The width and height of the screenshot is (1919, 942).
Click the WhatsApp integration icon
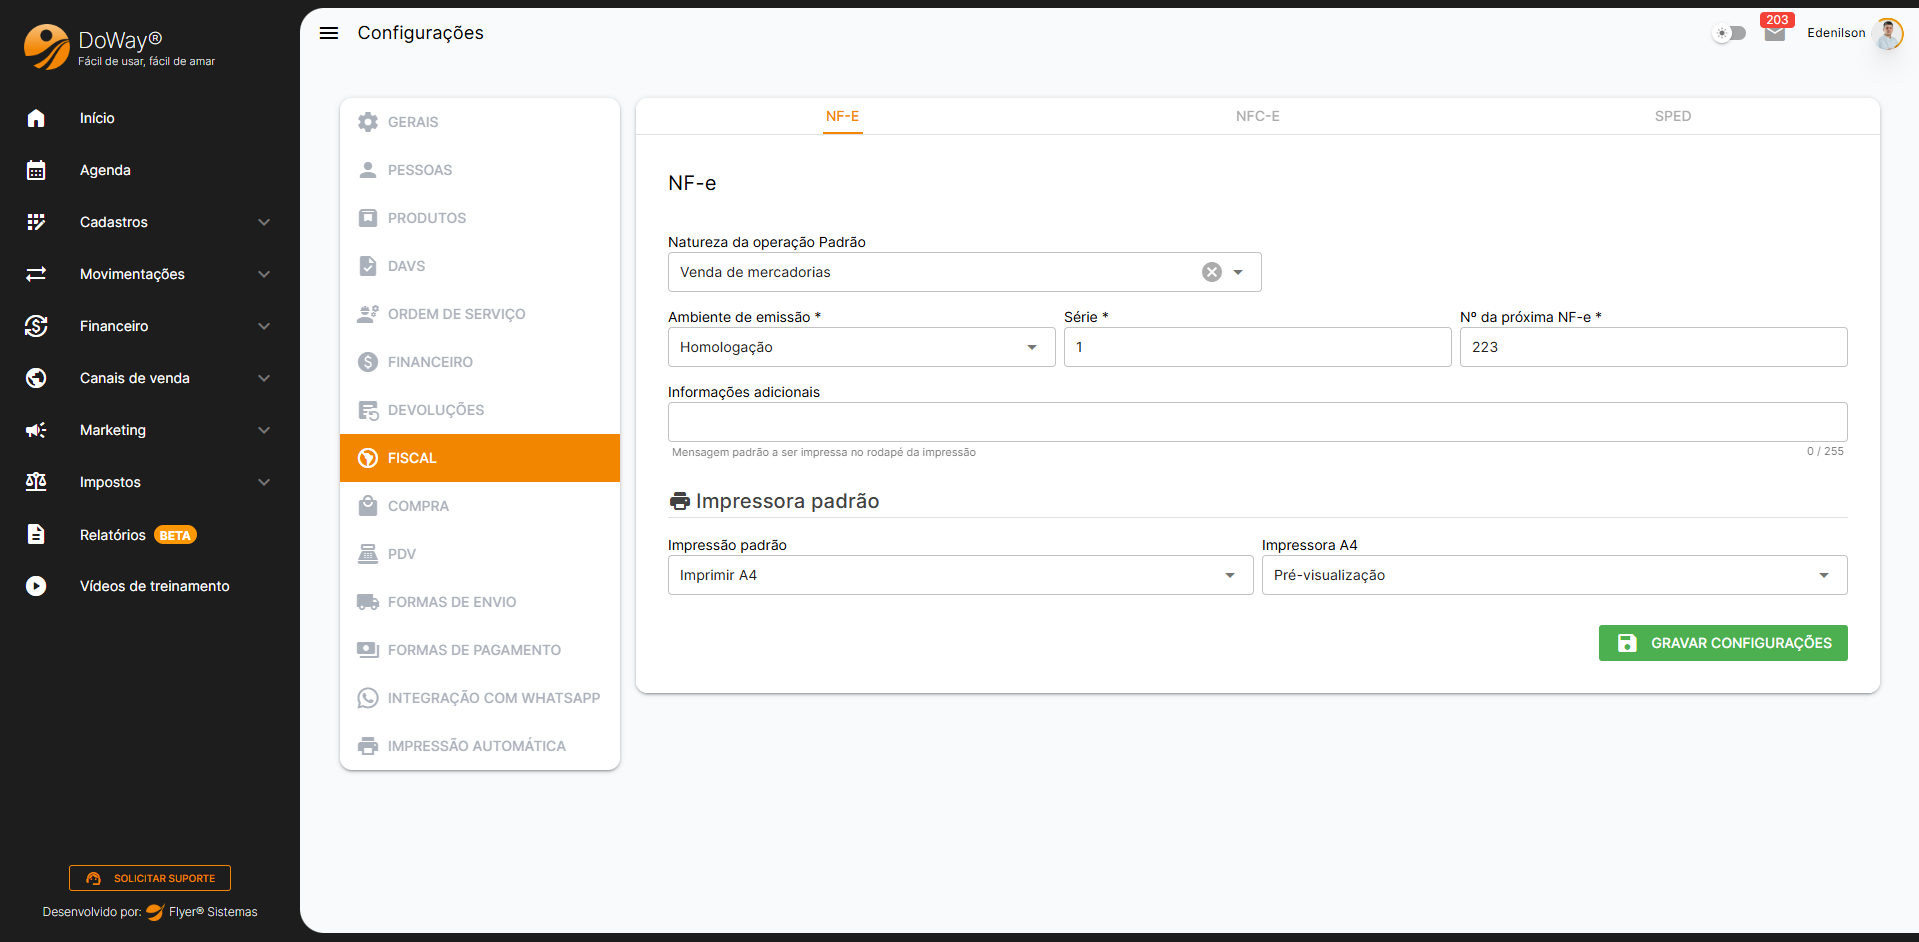[368, 698]
